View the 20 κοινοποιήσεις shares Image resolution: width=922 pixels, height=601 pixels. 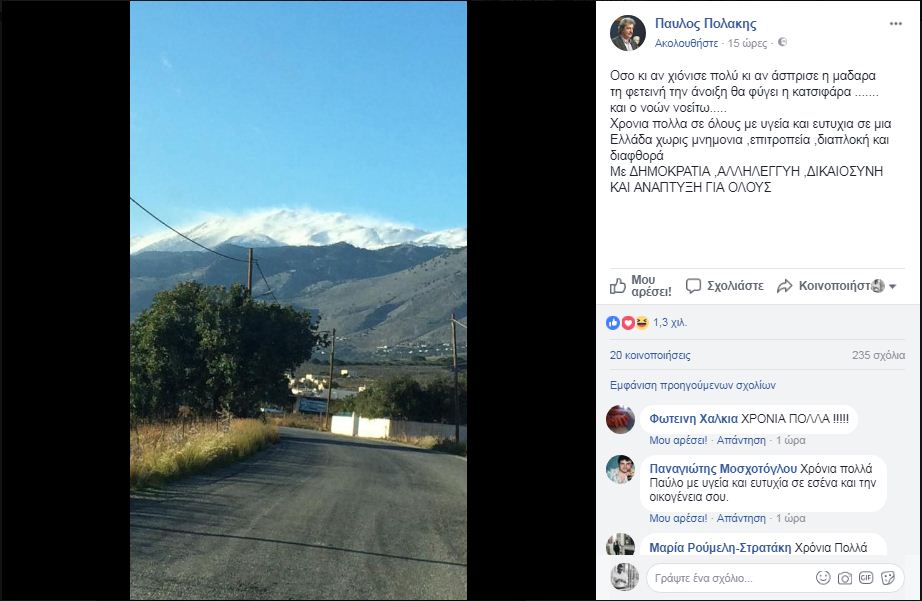tap(650, 355)
